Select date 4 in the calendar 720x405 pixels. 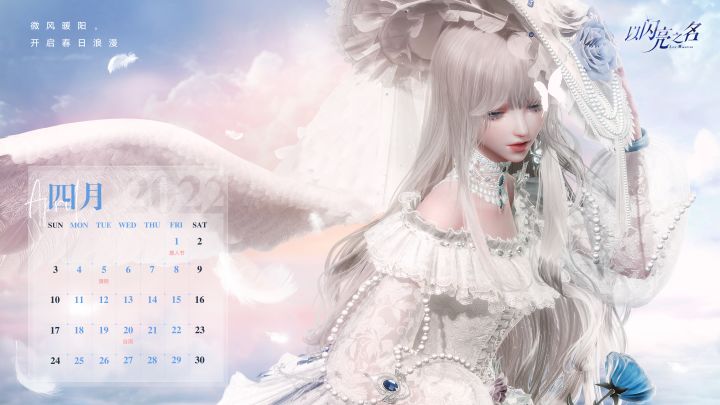tap(79, 270)
